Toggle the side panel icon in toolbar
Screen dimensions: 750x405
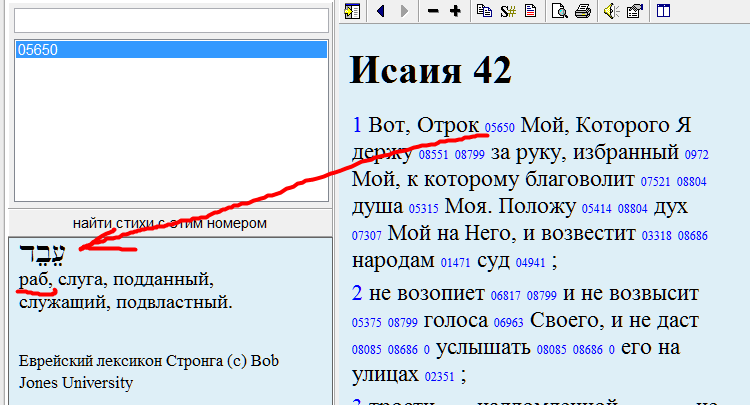[x=352, y=11]
